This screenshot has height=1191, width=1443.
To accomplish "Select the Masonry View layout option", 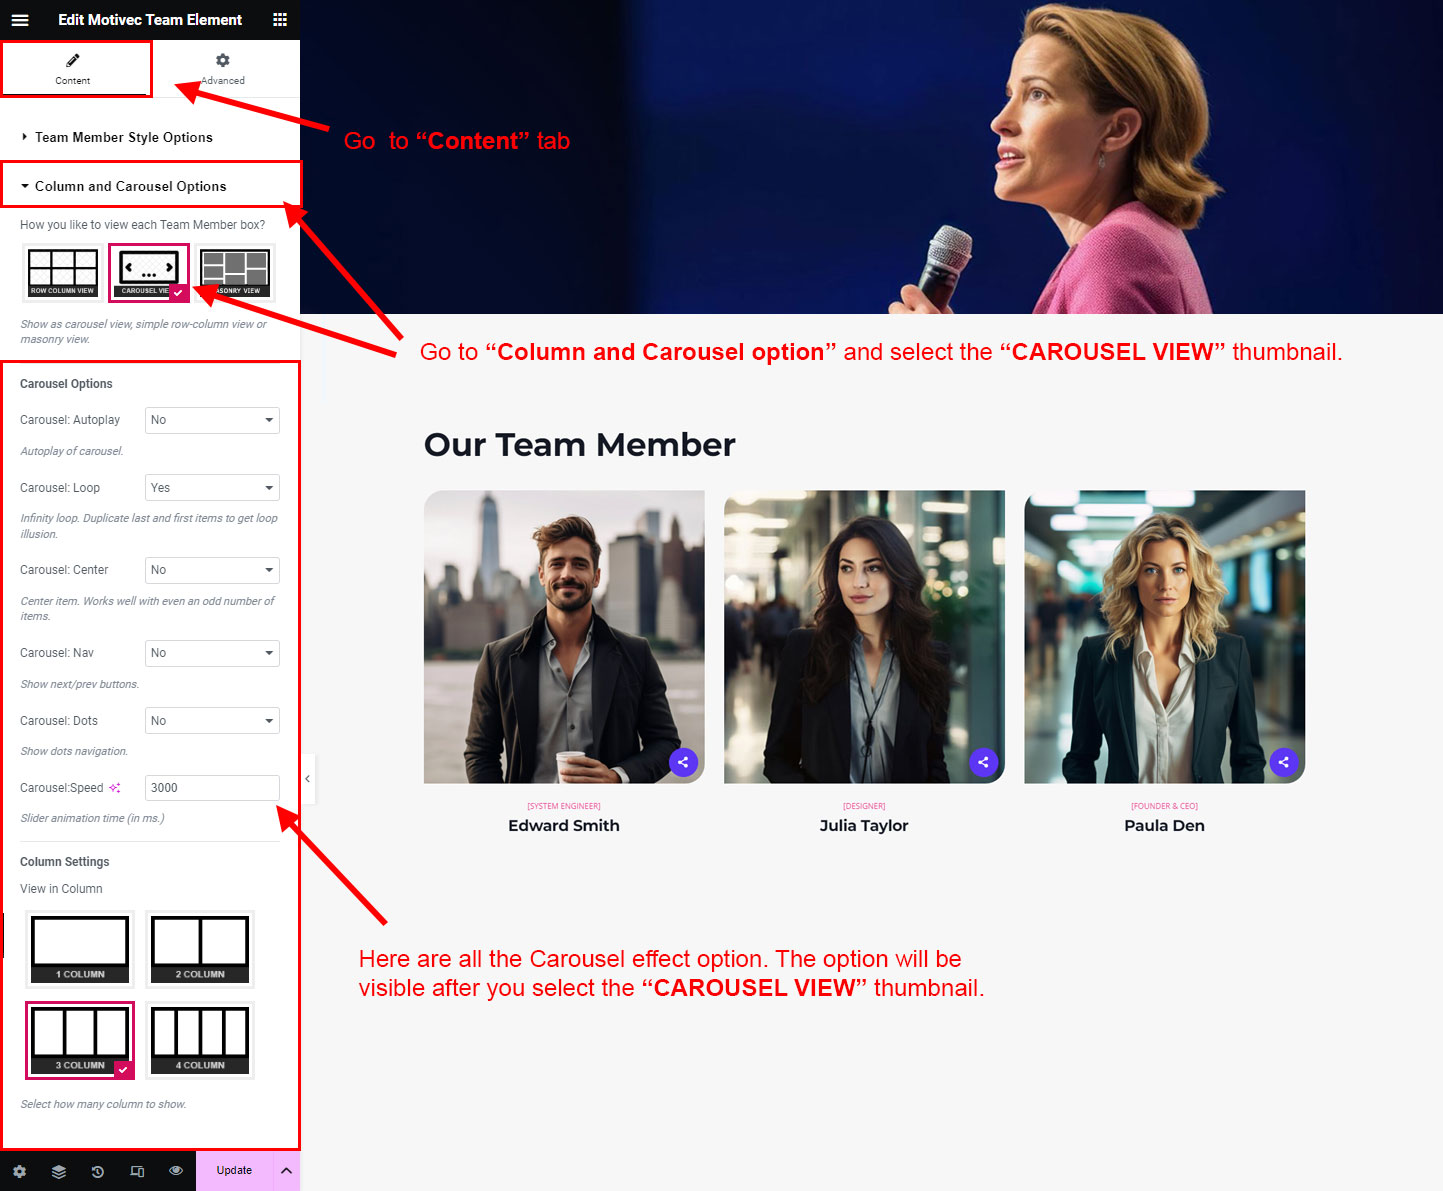I will (x=235, y=272).
